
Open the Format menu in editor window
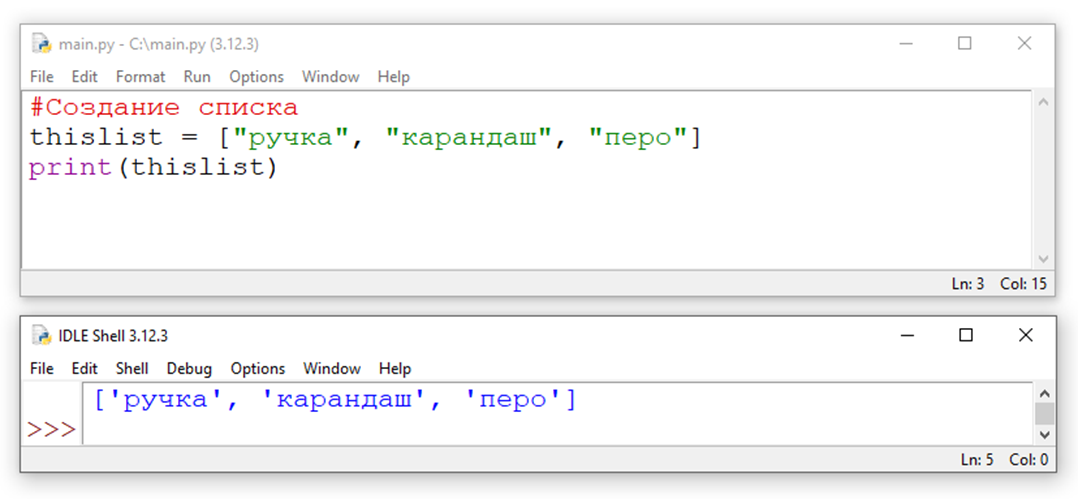140,76
